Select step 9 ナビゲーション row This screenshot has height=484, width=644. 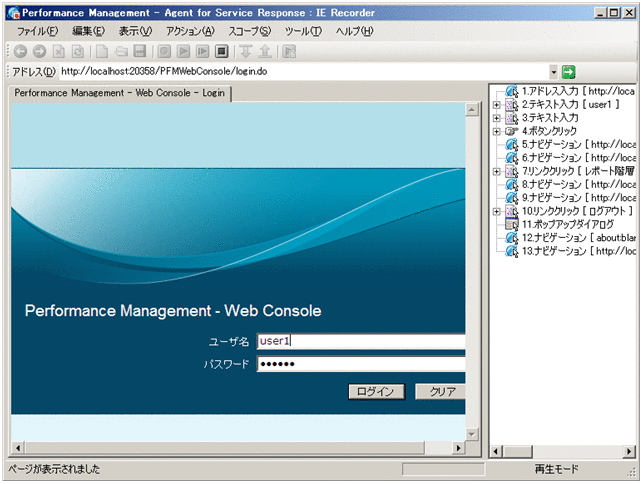[x=578, y=198]
